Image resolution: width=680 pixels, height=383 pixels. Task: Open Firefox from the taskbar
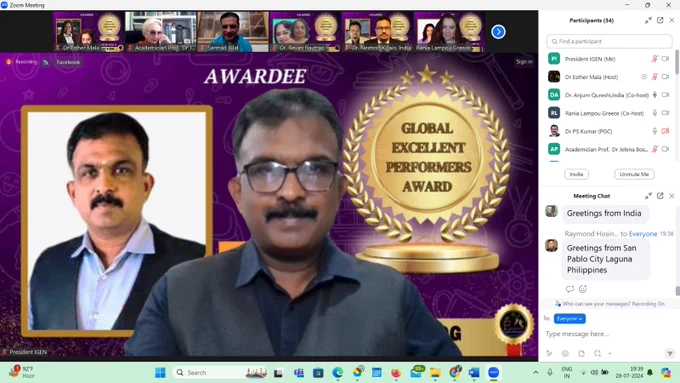click(396, 373)
